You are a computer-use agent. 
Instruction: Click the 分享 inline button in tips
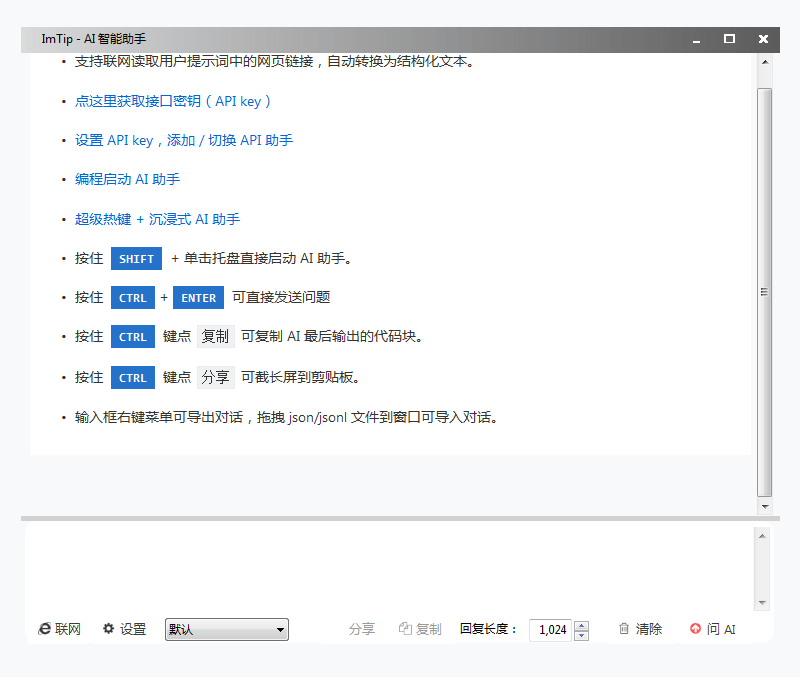click(215, 377)
